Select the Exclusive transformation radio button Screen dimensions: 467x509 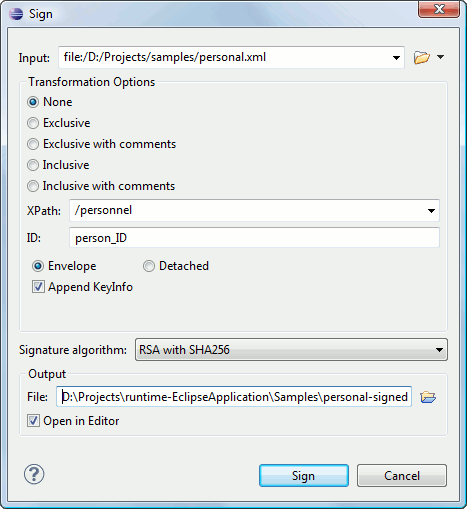pos(33,123)
